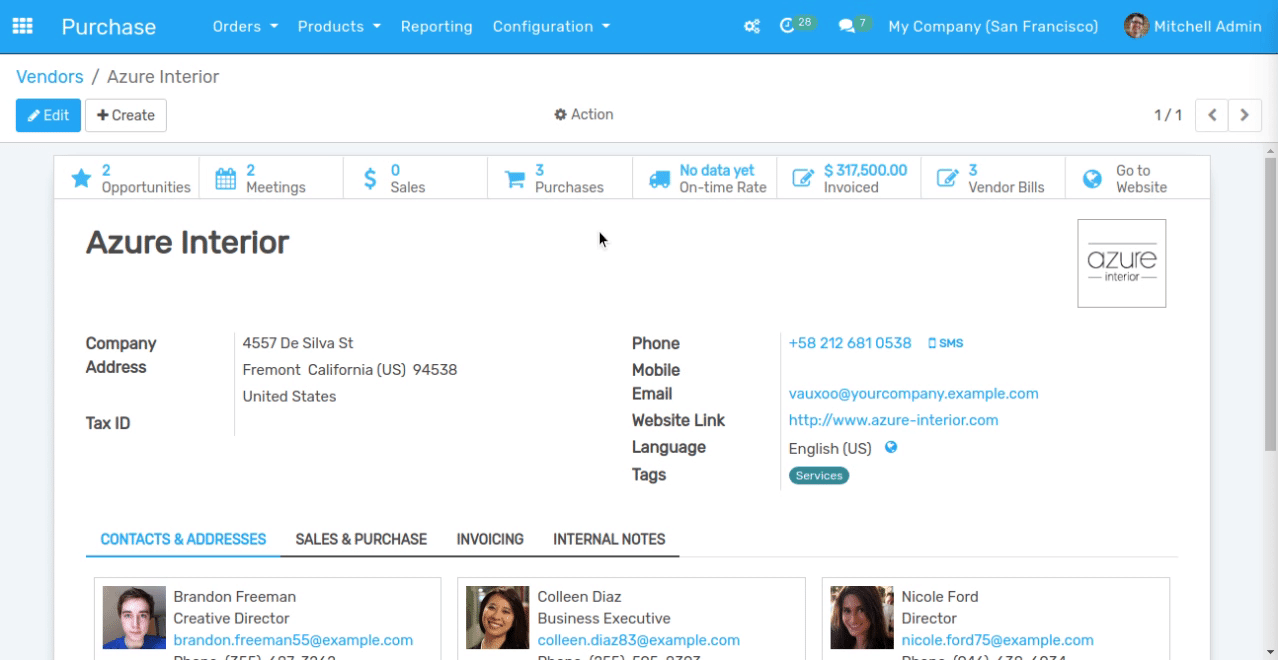
Task: Expand the Configuration dropdown menu
Action: pyautogui.click(x=551, y=27)
